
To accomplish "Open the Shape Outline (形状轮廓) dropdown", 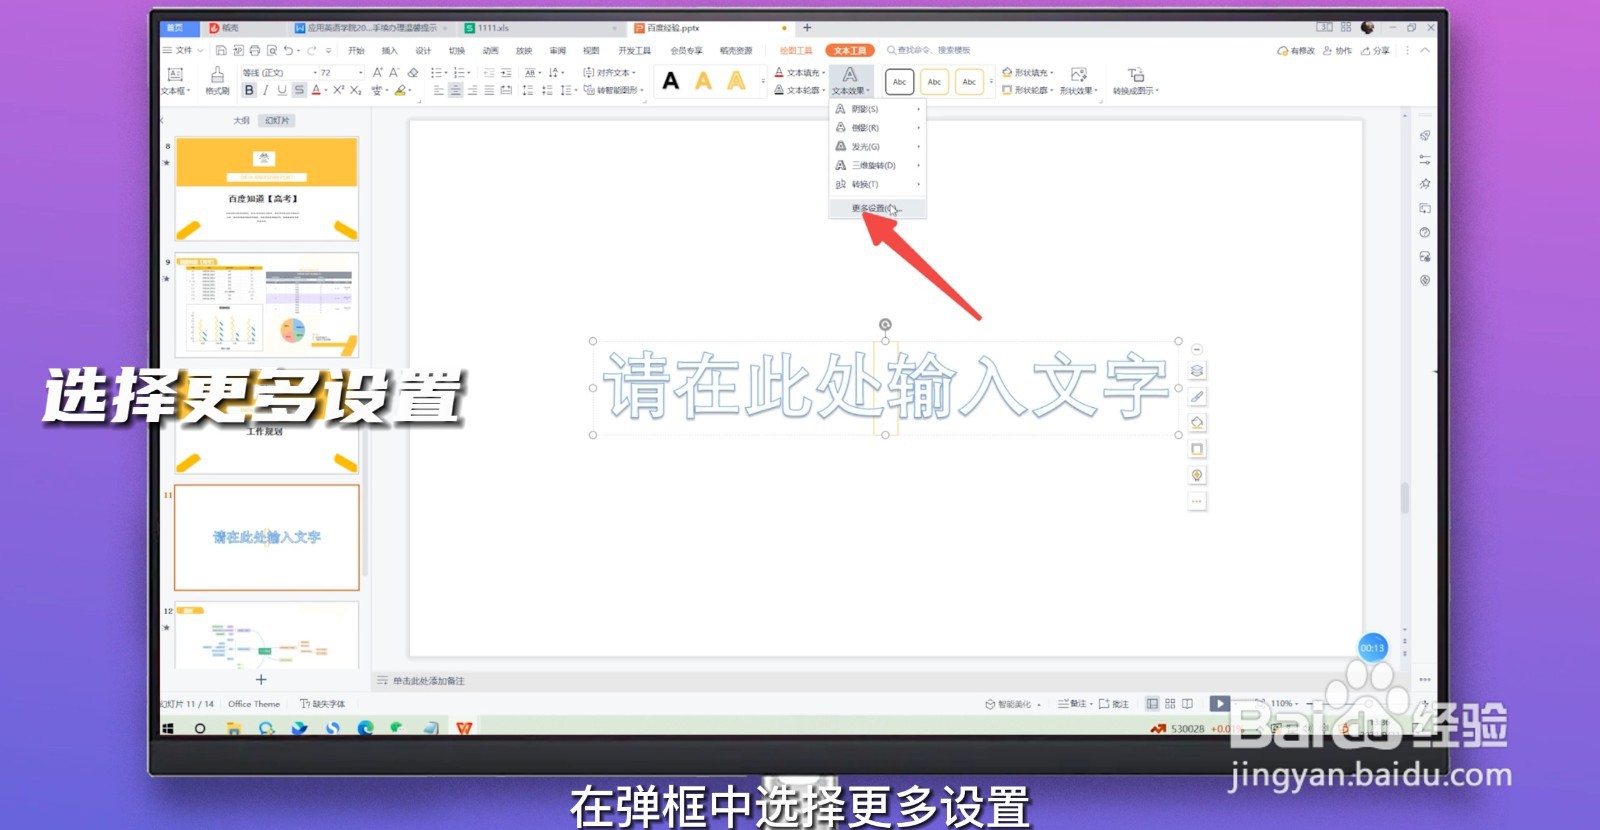I will coord(1028,90).
